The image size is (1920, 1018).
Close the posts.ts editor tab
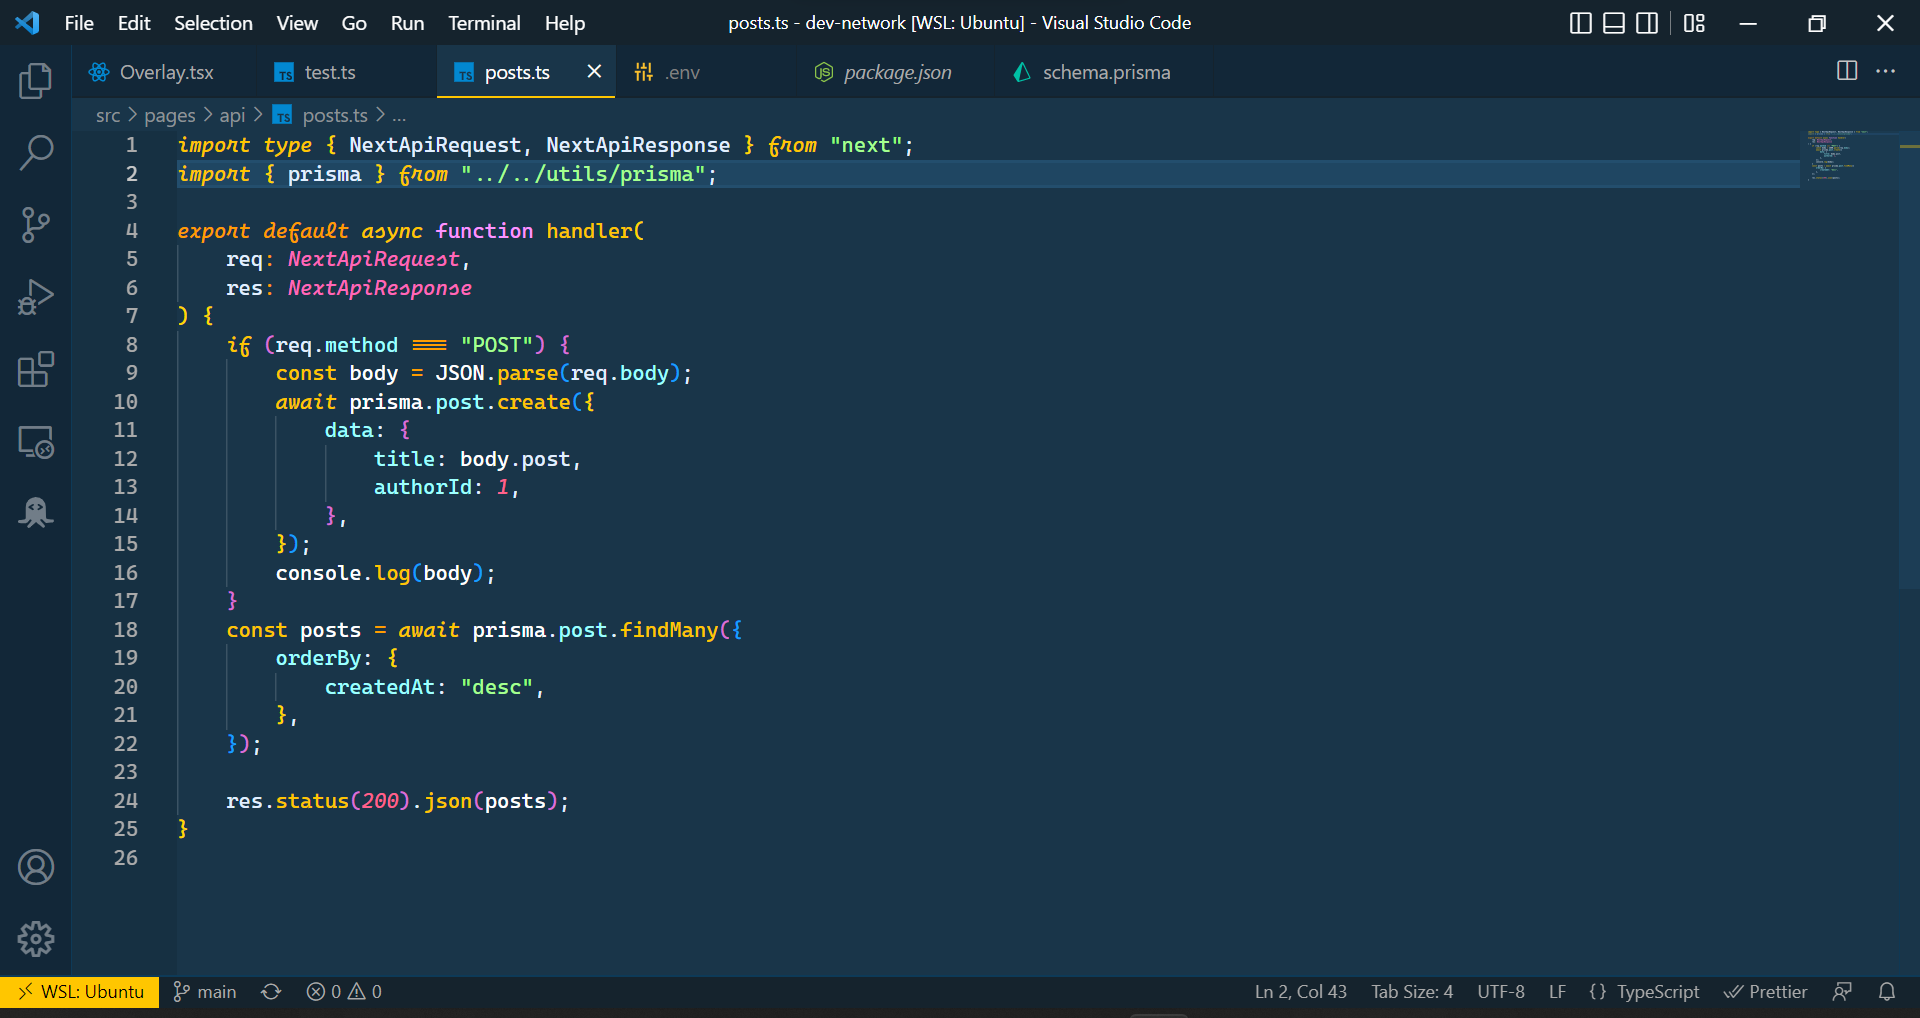pyautogui.click(x=594, y=71)
